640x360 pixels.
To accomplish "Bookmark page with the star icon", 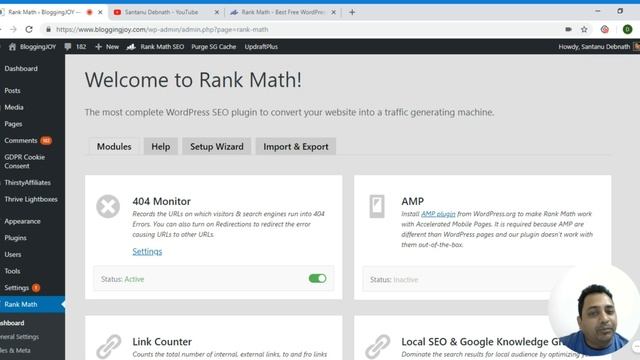I will coord(584,29).
